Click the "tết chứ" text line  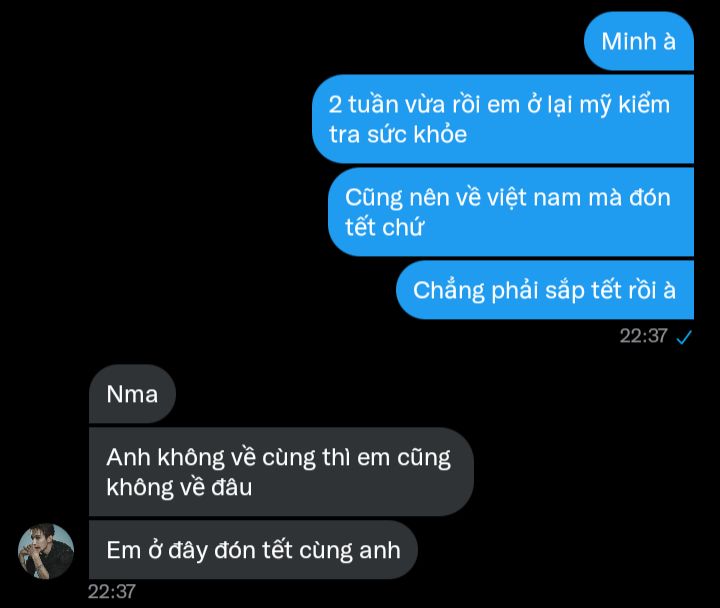click(x=384, y=227)
